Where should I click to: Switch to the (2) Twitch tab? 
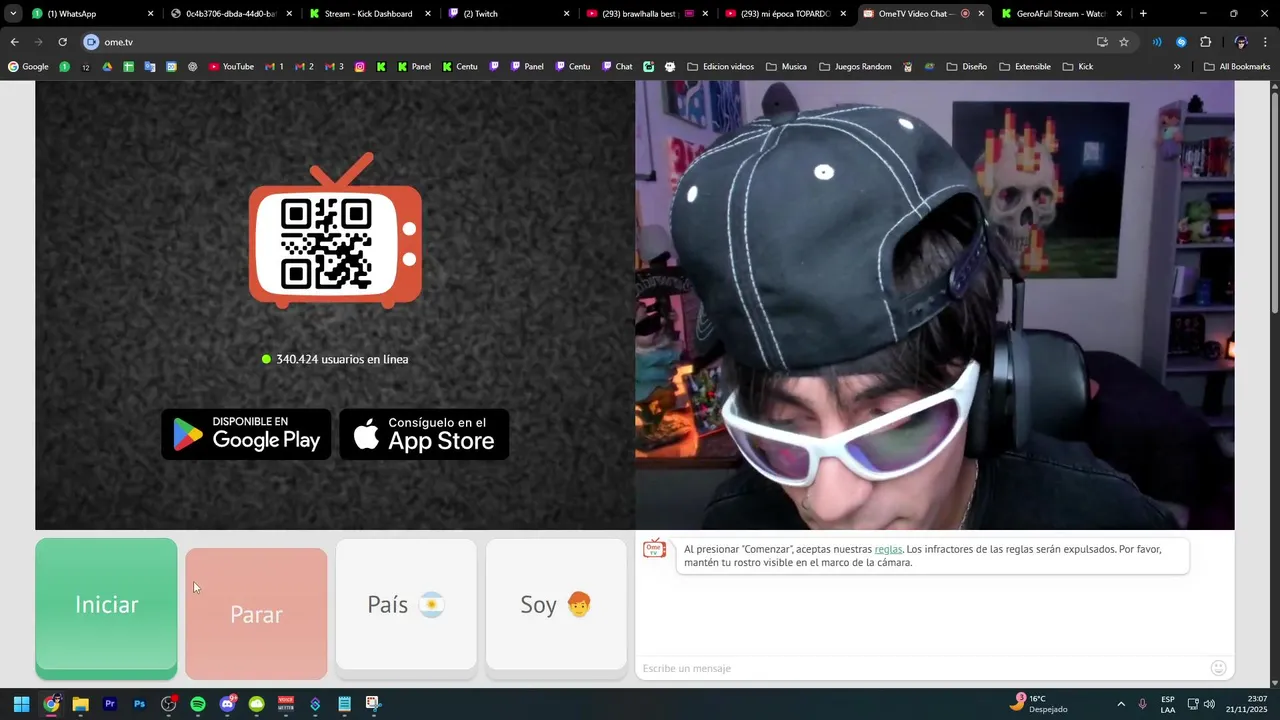tap(509, 14)
